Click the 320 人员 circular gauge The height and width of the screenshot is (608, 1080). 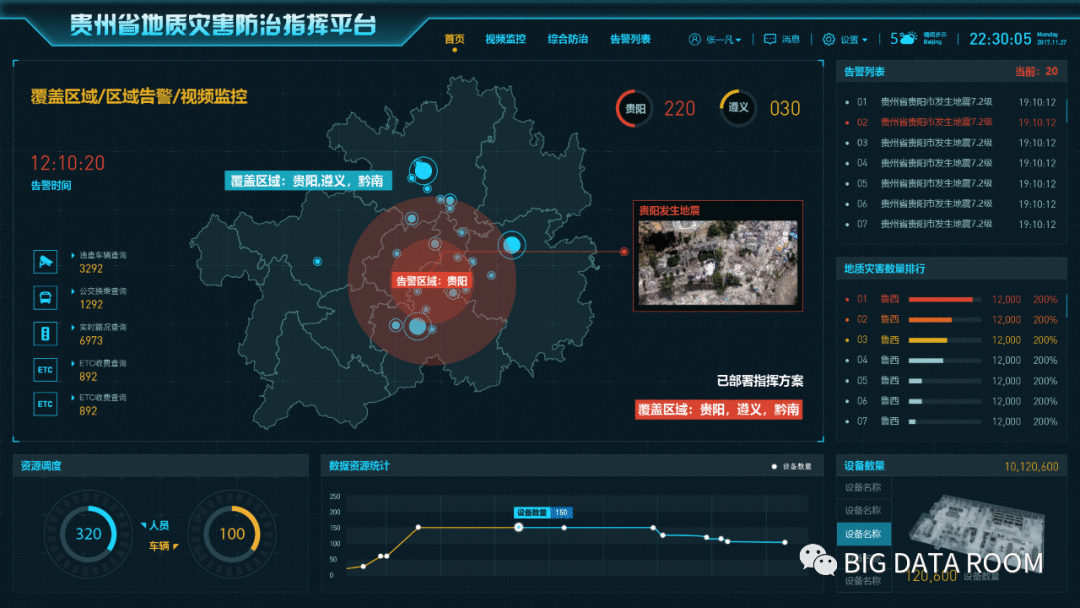(x=88, y=534)
